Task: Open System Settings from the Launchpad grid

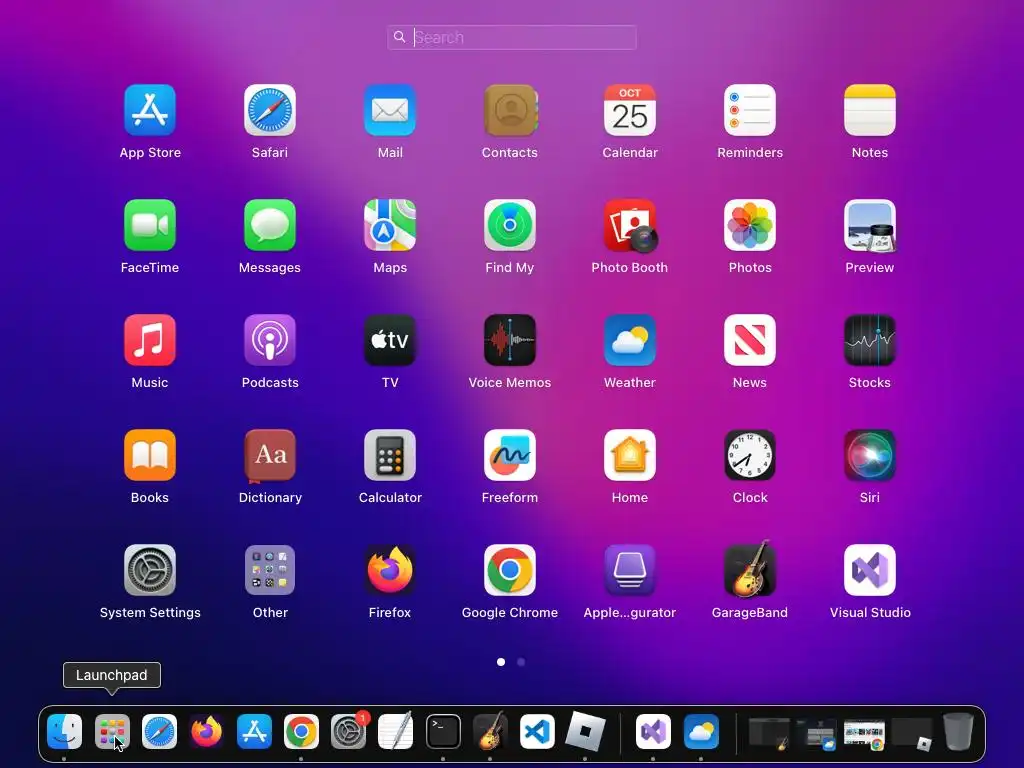Action: coord(150,569)
